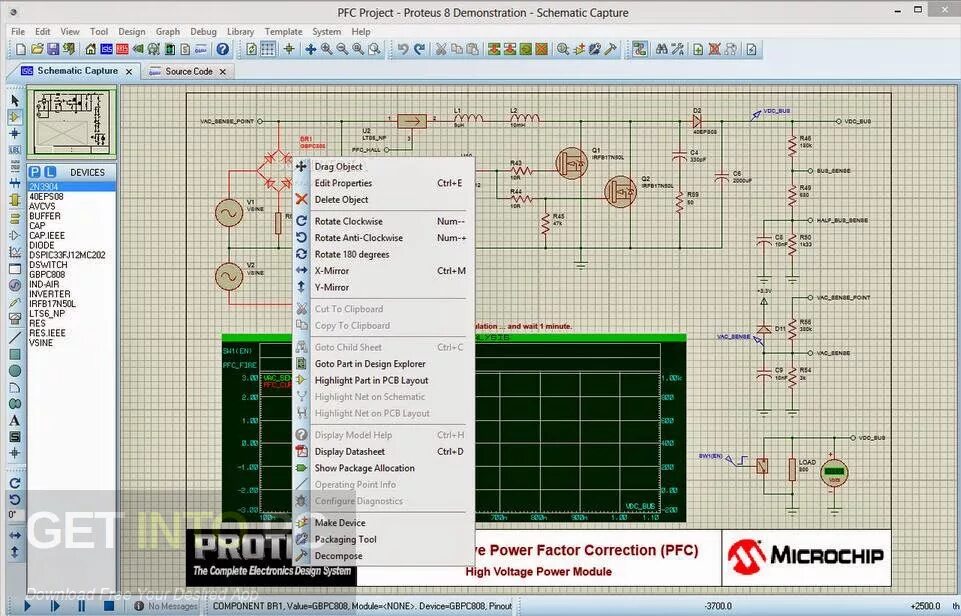Image resolution: width=961 pixels, height=616 pixels.
Task: Click the Stop simulation button
Action: (108, 606)
